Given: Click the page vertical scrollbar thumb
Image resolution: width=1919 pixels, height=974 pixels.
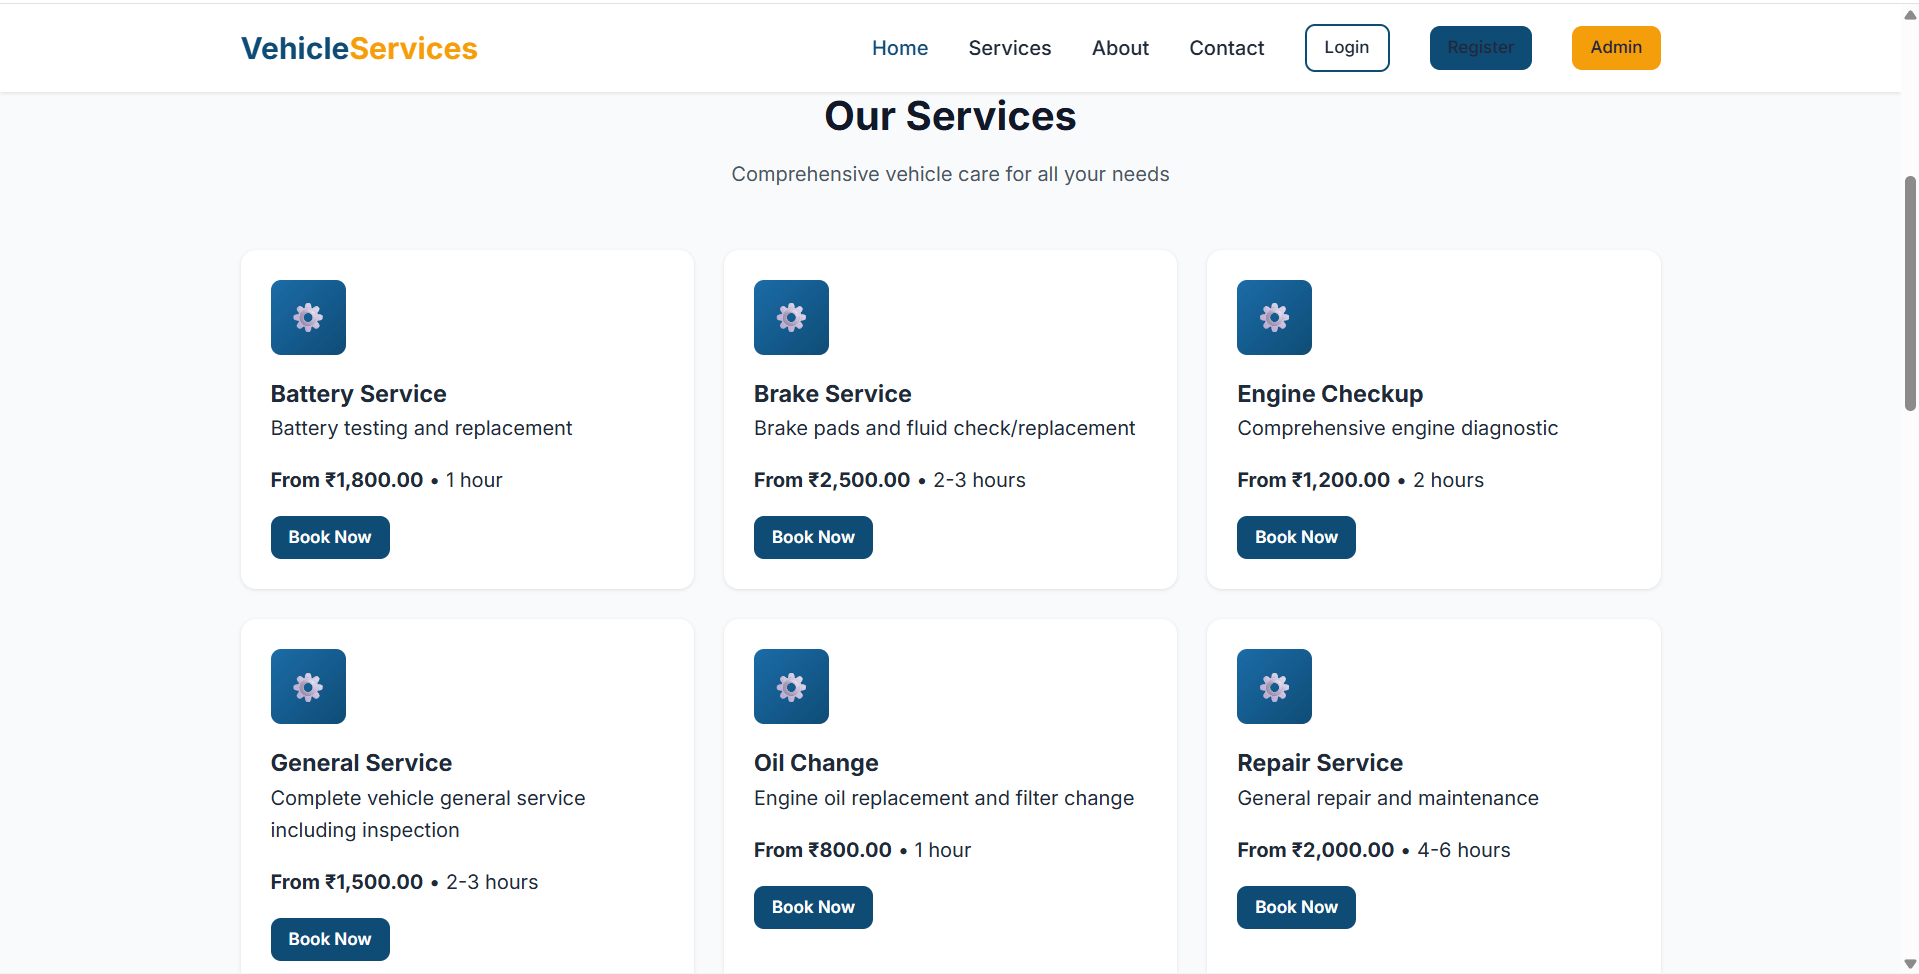Looking at the screenshot, I should click(1910, 293).
